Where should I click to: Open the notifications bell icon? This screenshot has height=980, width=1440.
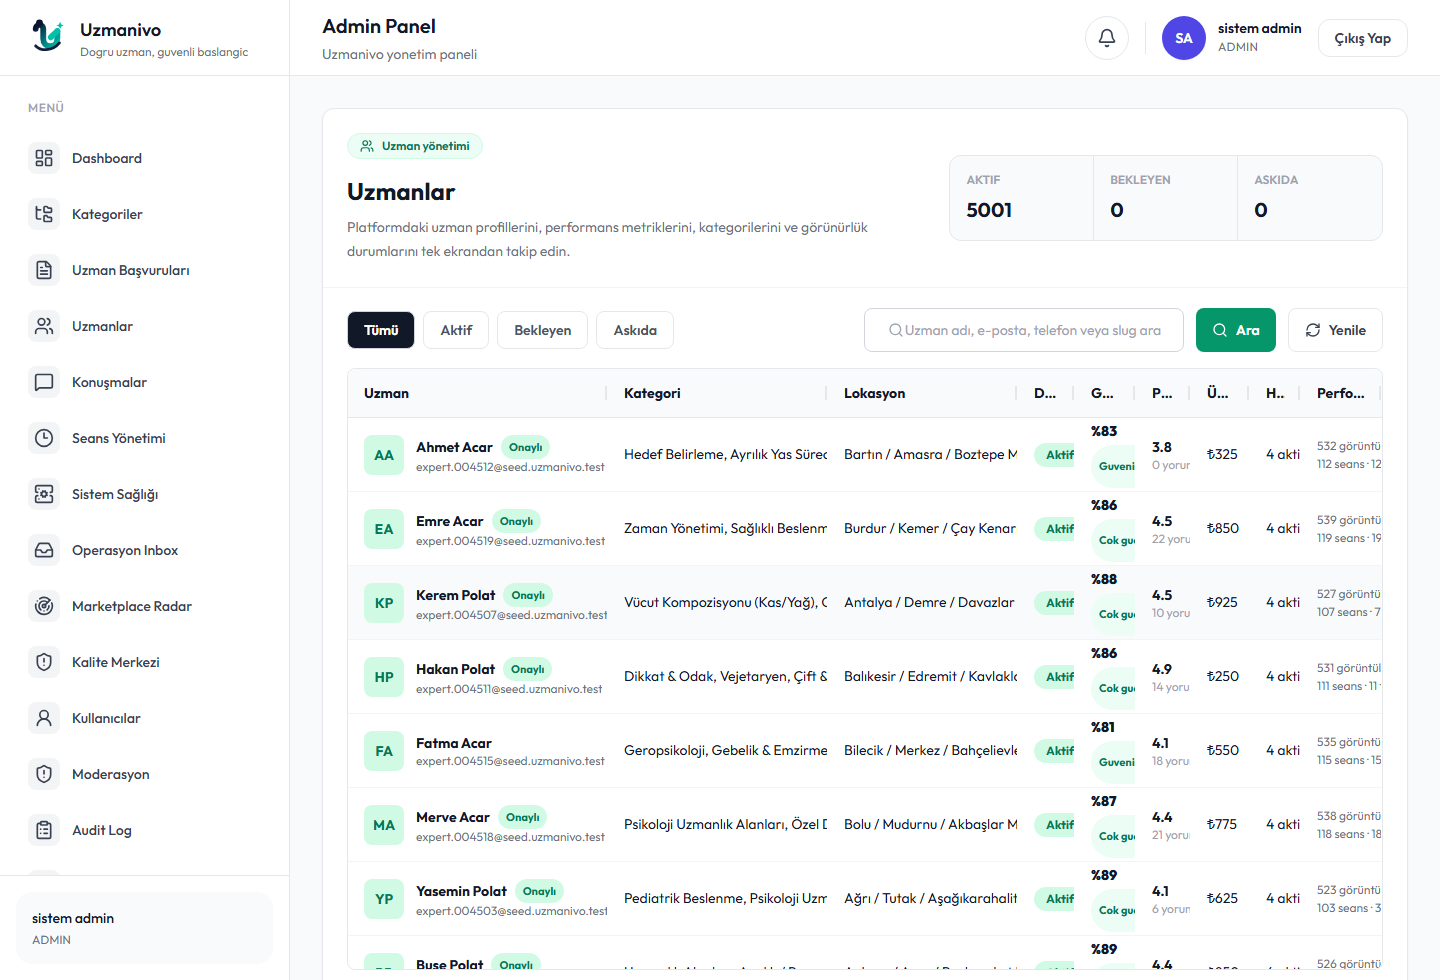(1107, 38)
